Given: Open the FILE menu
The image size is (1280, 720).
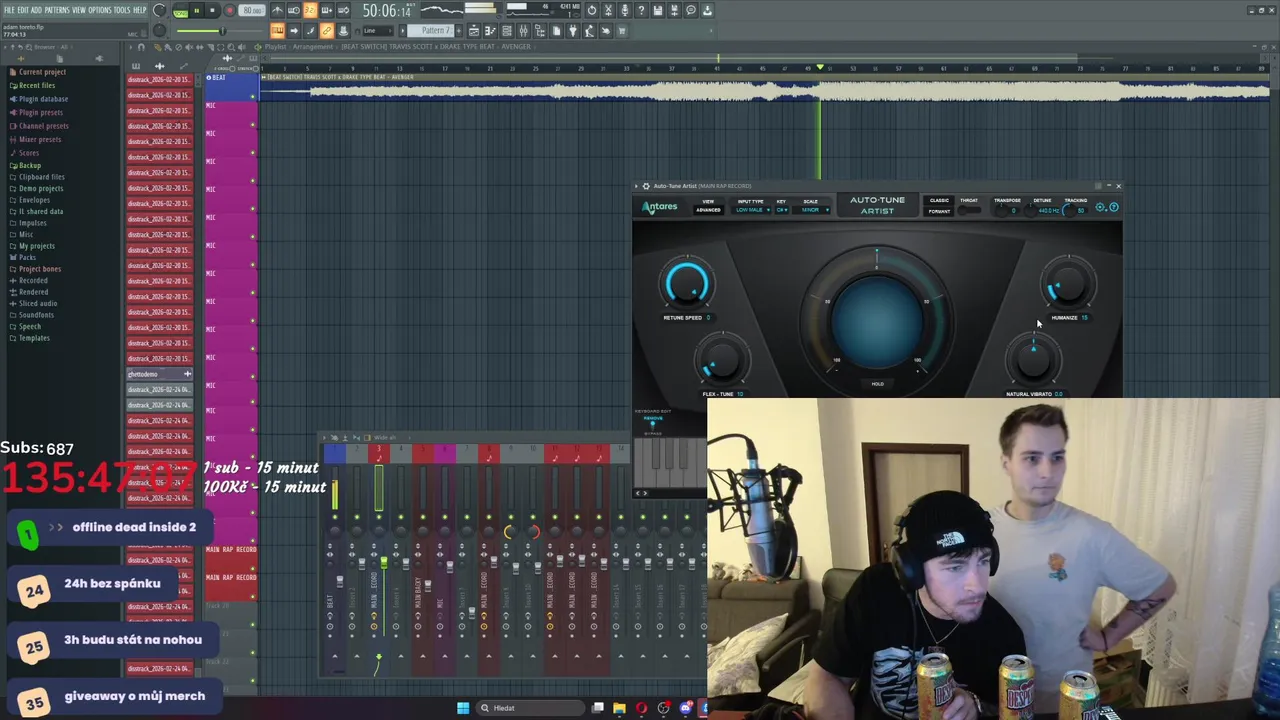Looking at the screenshot, I should pyautogui.click(x=9, y=10).
